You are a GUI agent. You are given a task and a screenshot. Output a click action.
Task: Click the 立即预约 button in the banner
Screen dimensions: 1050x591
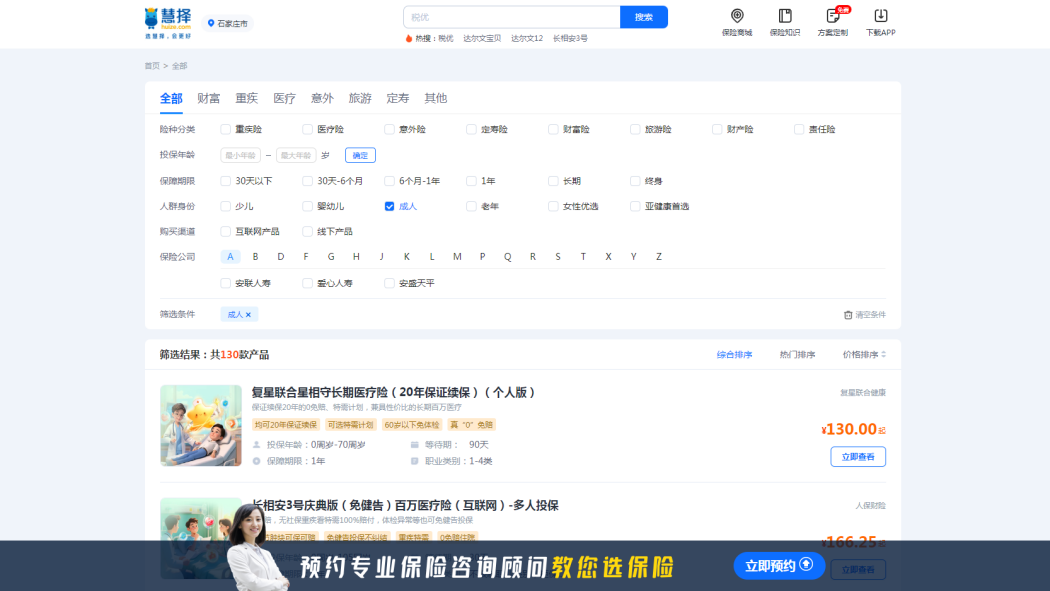click(x=779, y=566)
